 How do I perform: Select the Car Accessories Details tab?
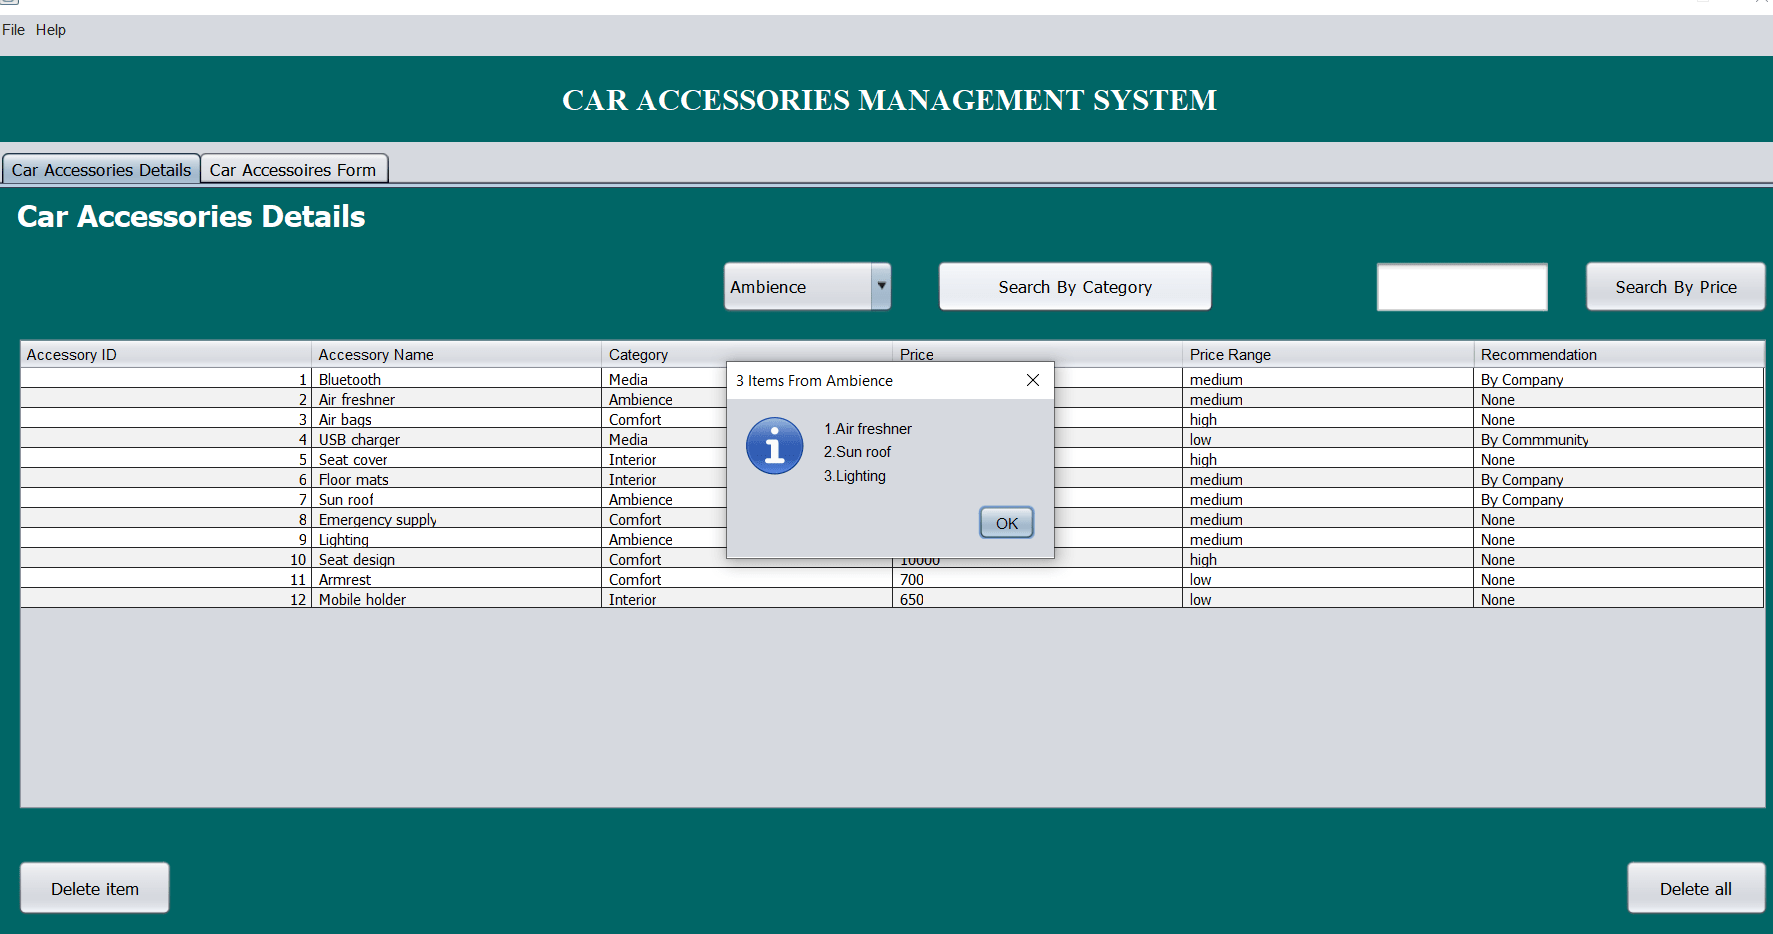[x=99, y=168]
